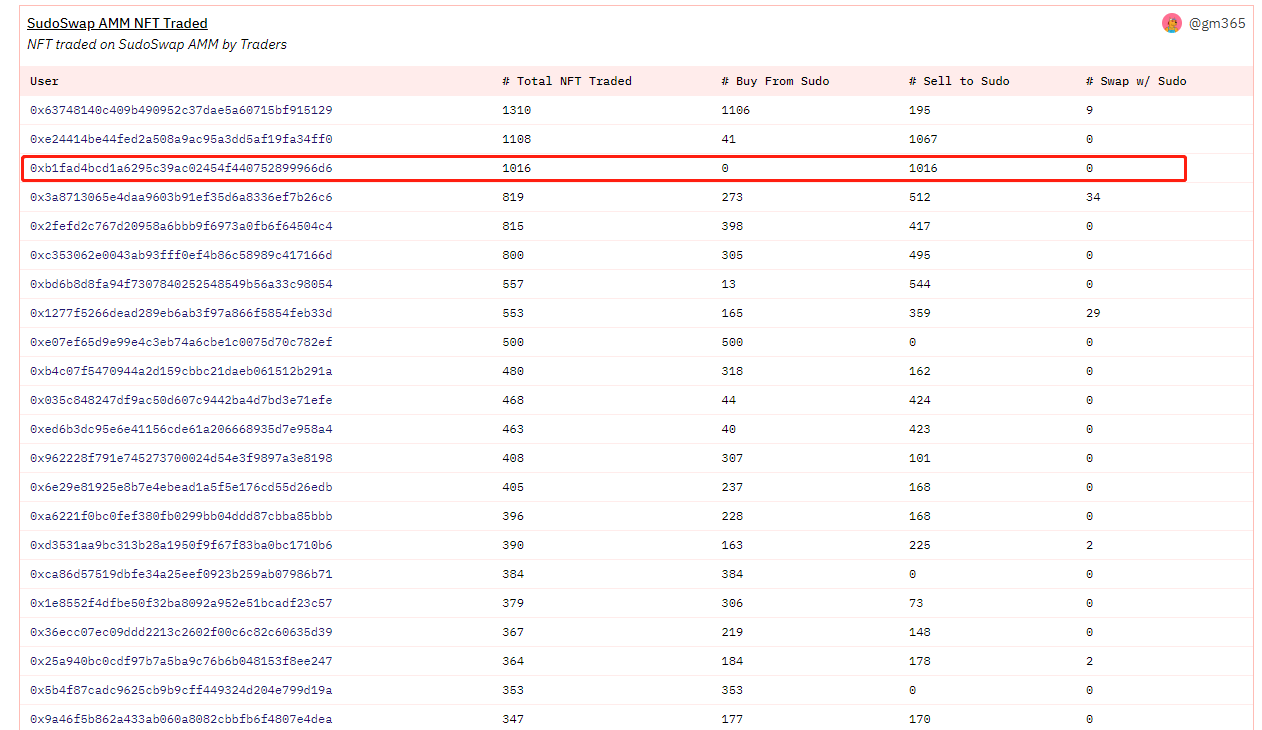This screenshot has height=730, width=1262.
Task: Select address 0x63748140c409b490952c37dae5a60715bf915129
Action: pos(181,110)
